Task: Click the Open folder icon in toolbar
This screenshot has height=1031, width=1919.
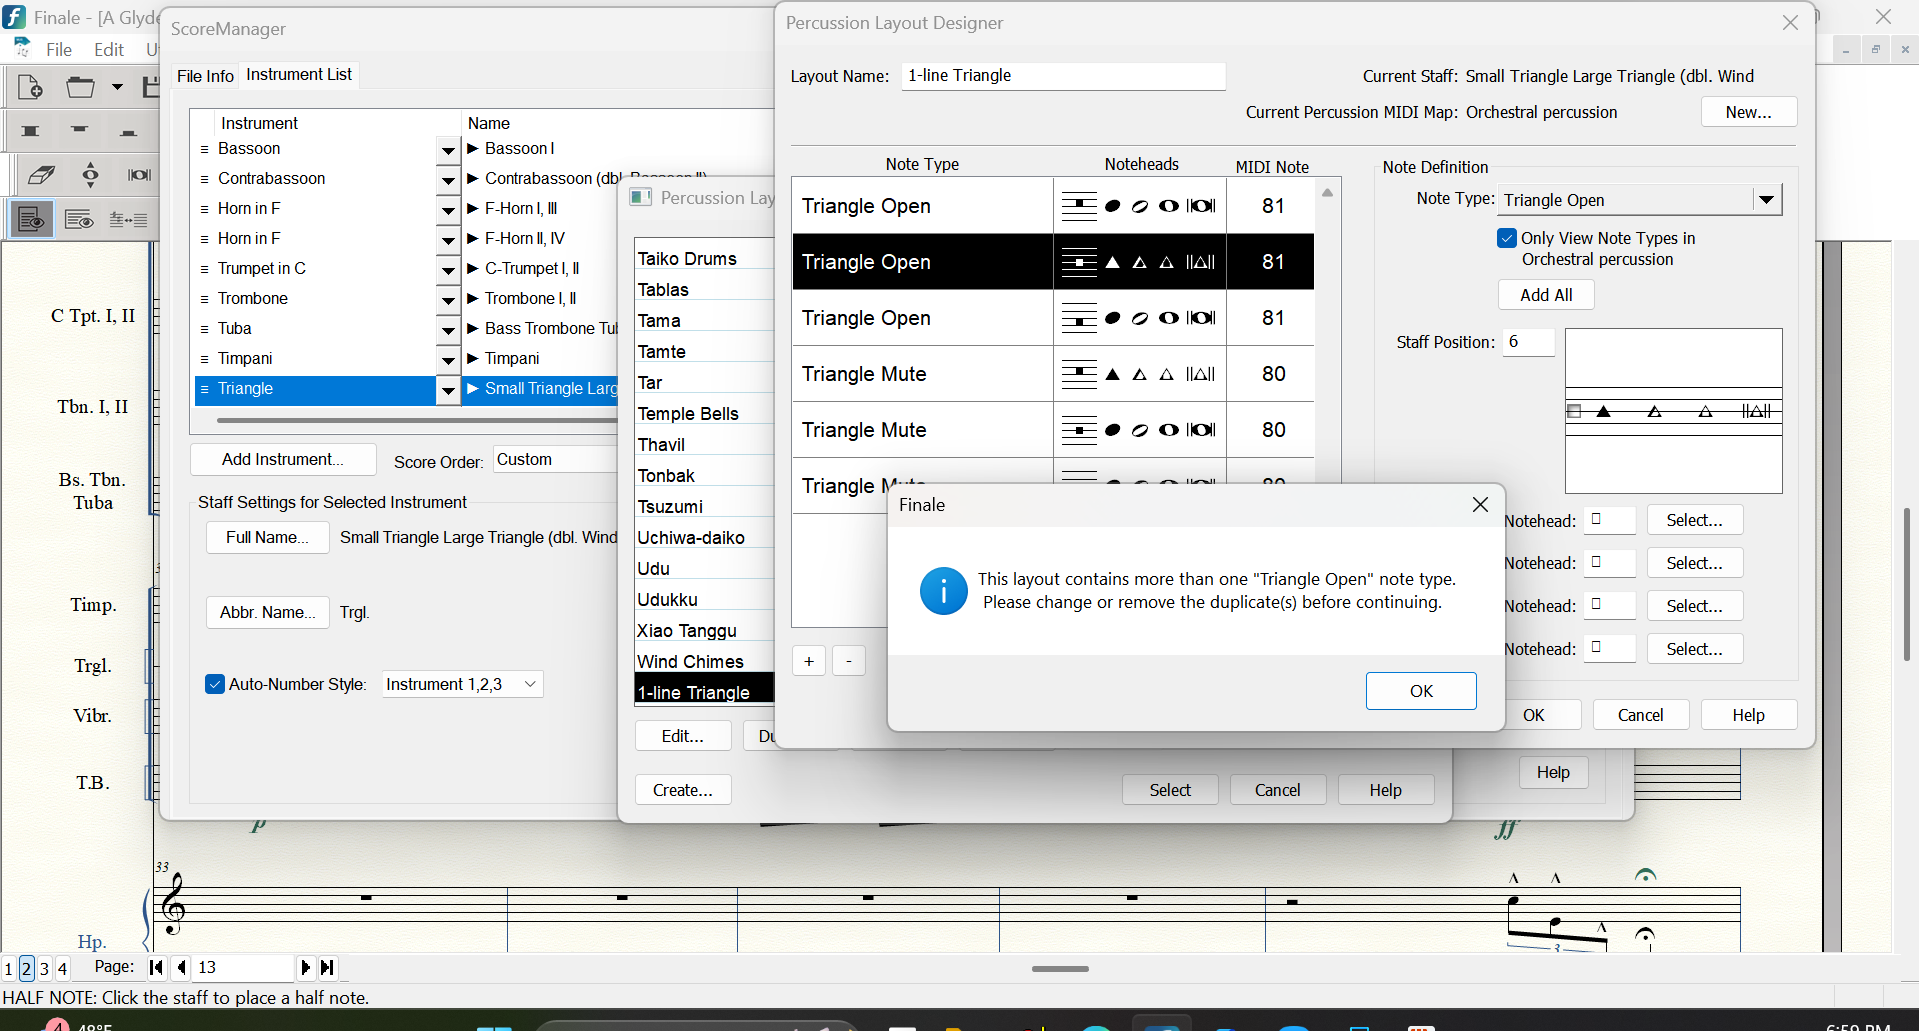Action: click(80, 88)
